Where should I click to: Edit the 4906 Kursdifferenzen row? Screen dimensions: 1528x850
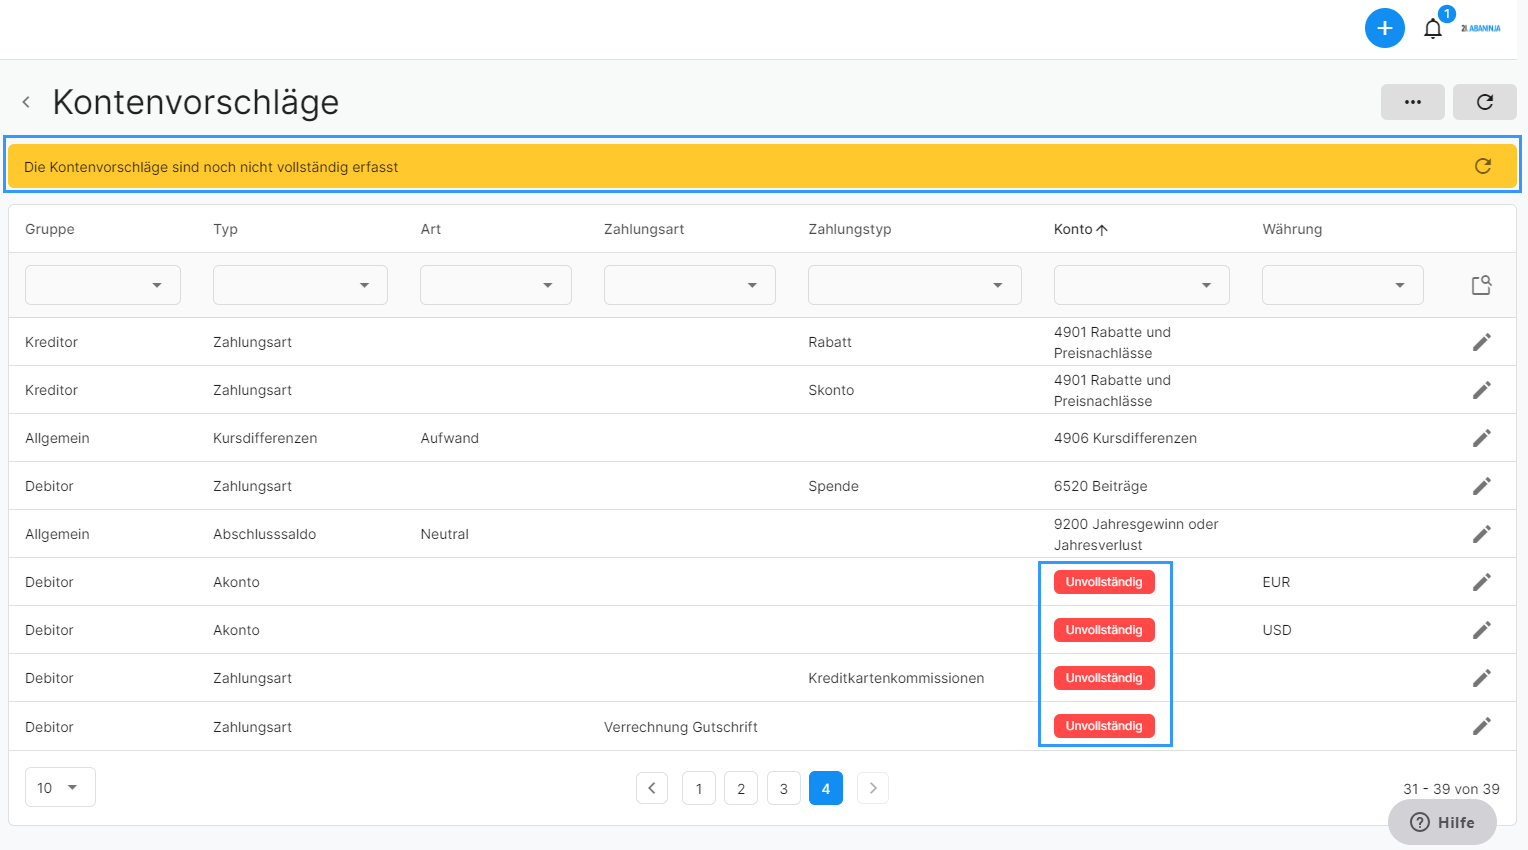click(1481, 438)
